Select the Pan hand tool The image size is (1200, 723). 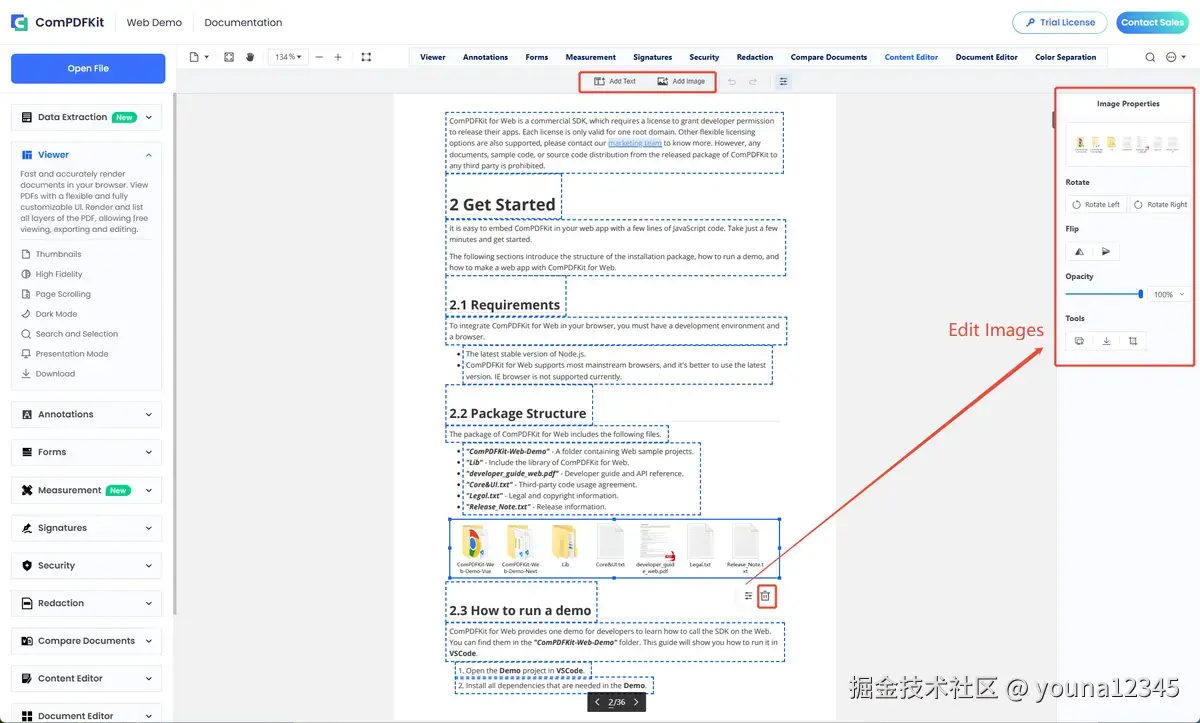tap(250, 57)
